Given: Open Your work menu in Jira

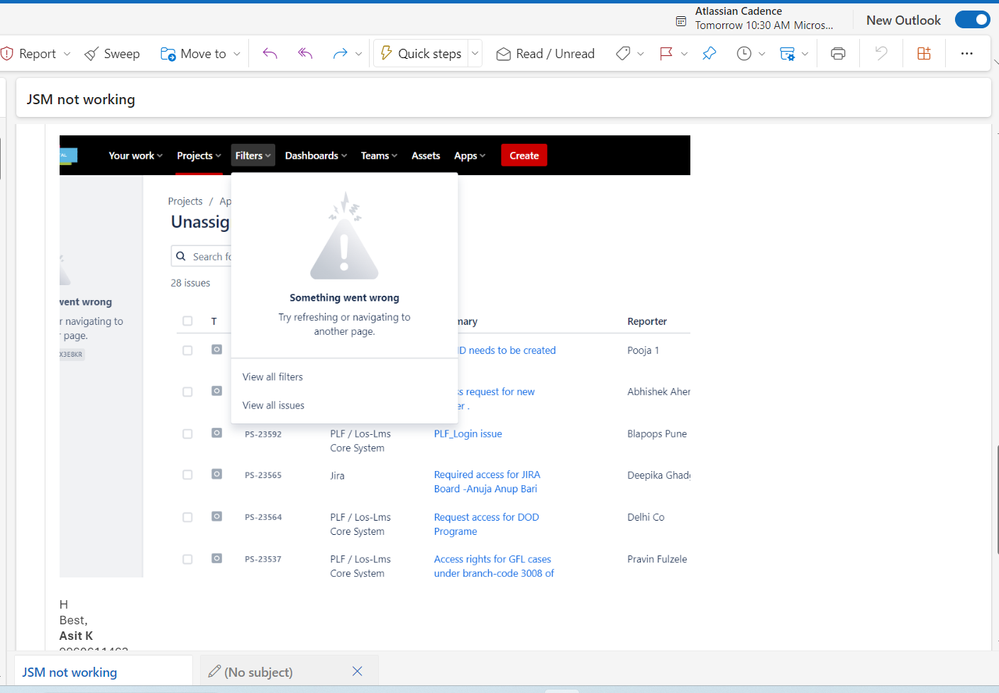Looking at the screenshot, I should pos(135,155).
